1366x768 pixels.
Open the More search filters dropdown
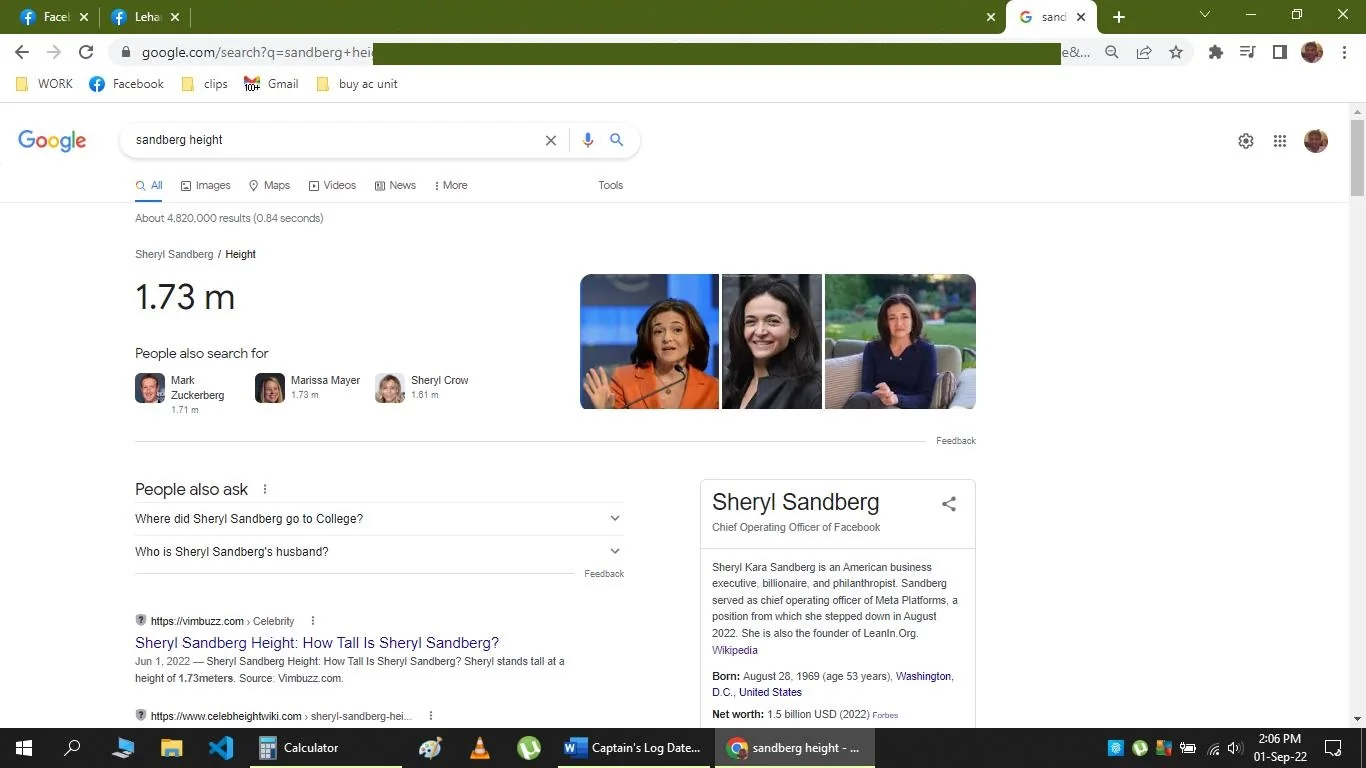coord(451,185)
